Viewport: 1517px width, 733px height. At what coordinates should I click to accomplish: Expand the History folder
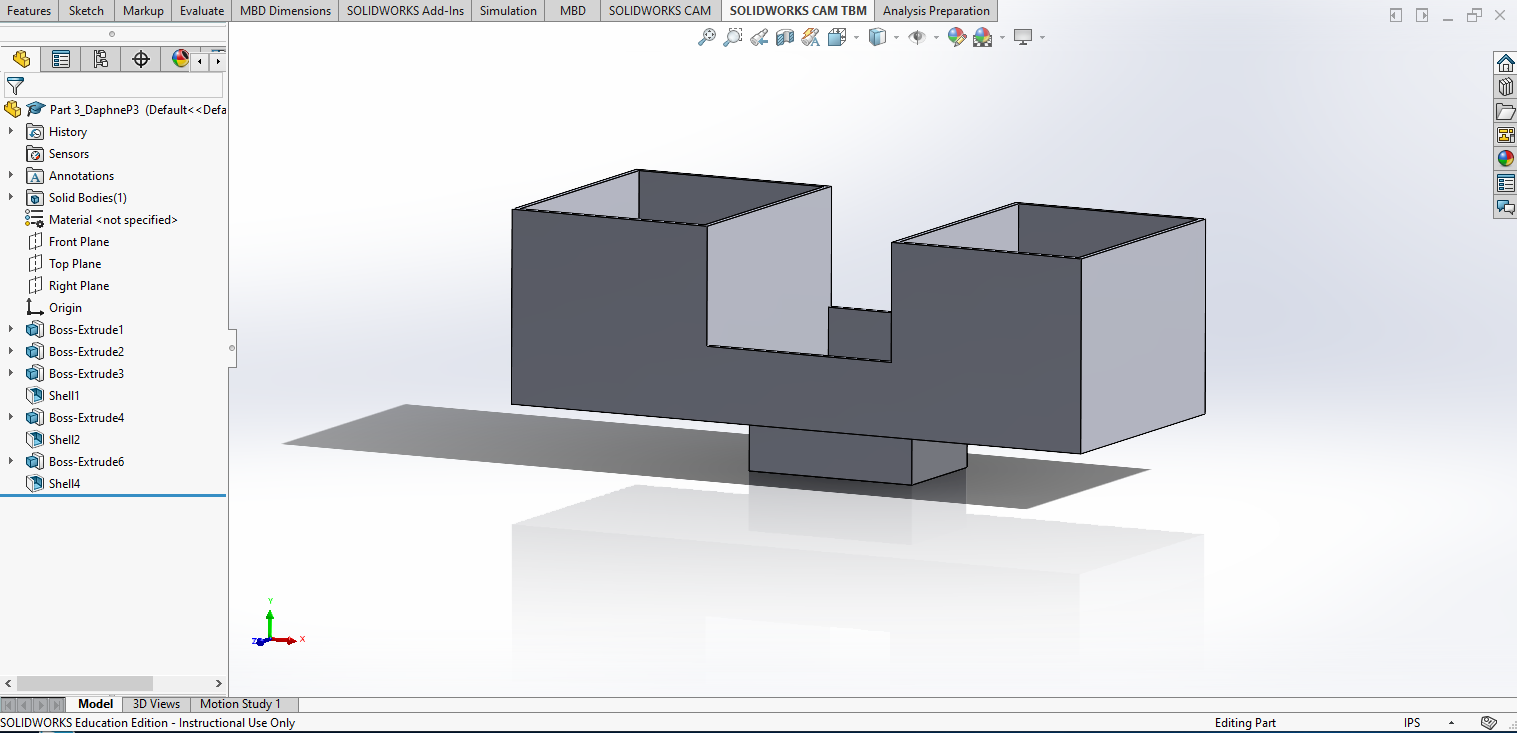[11, 131]
